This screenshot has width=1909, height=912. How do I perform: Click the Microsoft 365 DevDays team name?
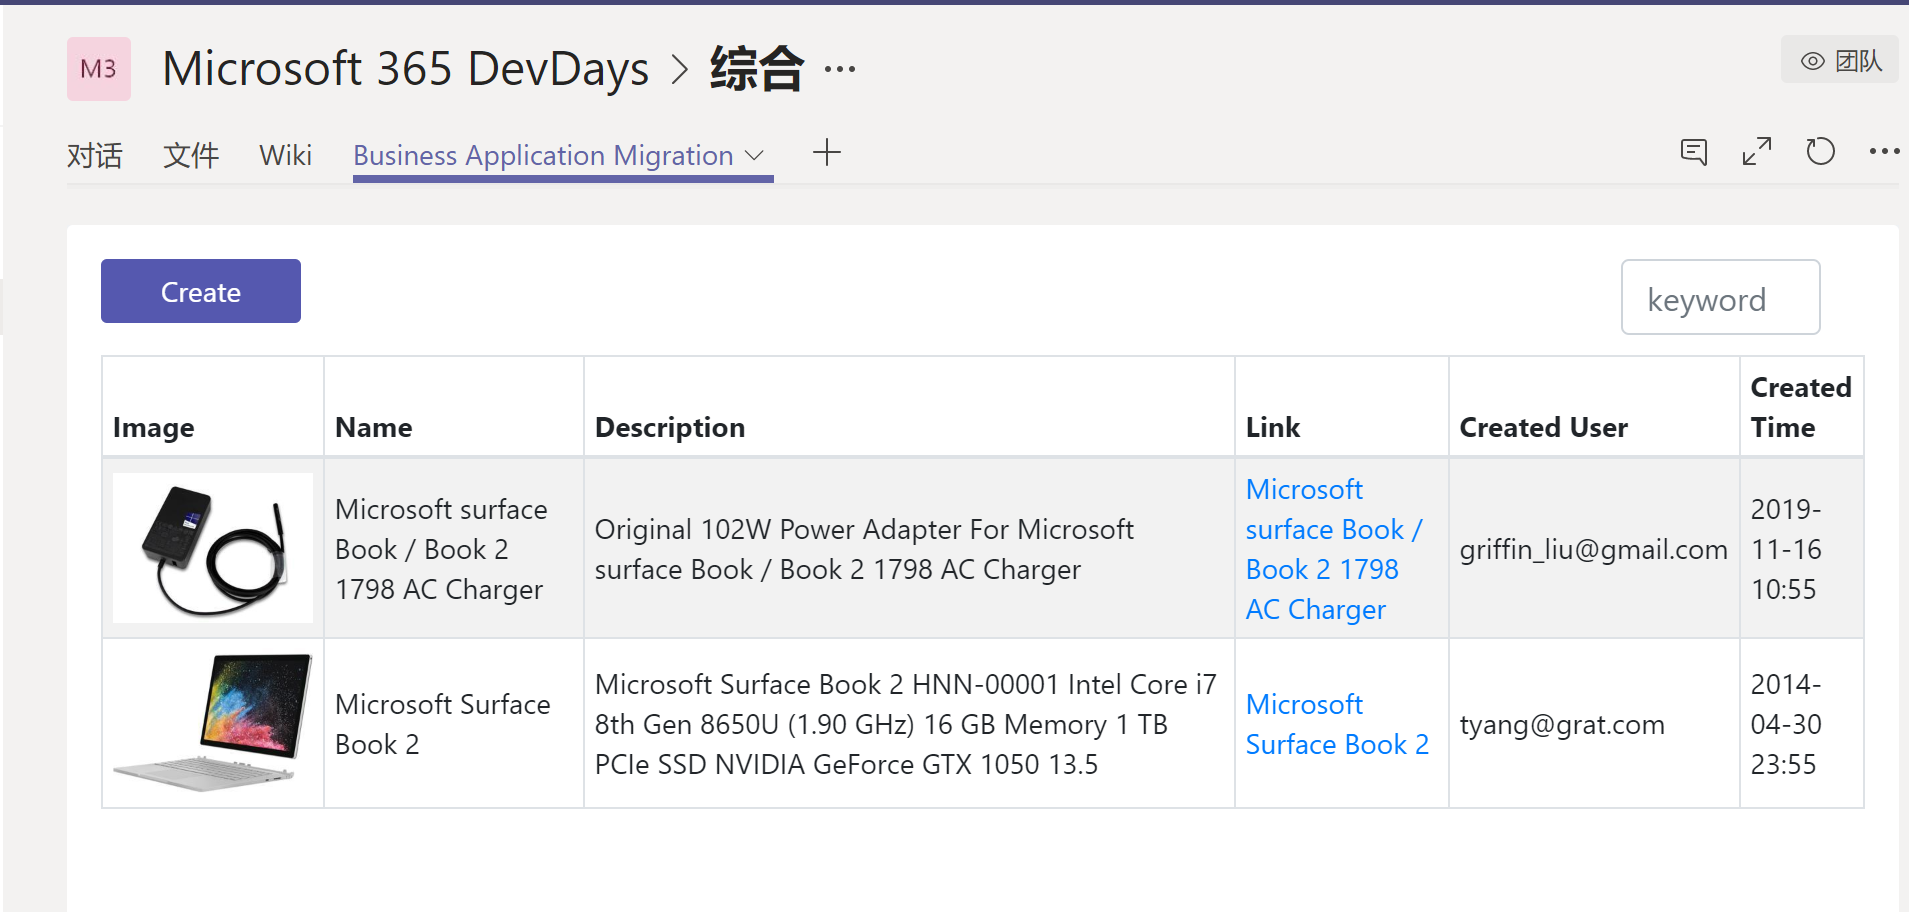pos(406,69)
